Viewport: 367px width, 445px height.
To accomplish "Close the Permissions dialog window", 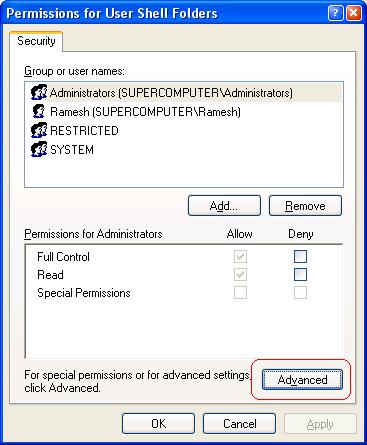I will pos(353,13).
